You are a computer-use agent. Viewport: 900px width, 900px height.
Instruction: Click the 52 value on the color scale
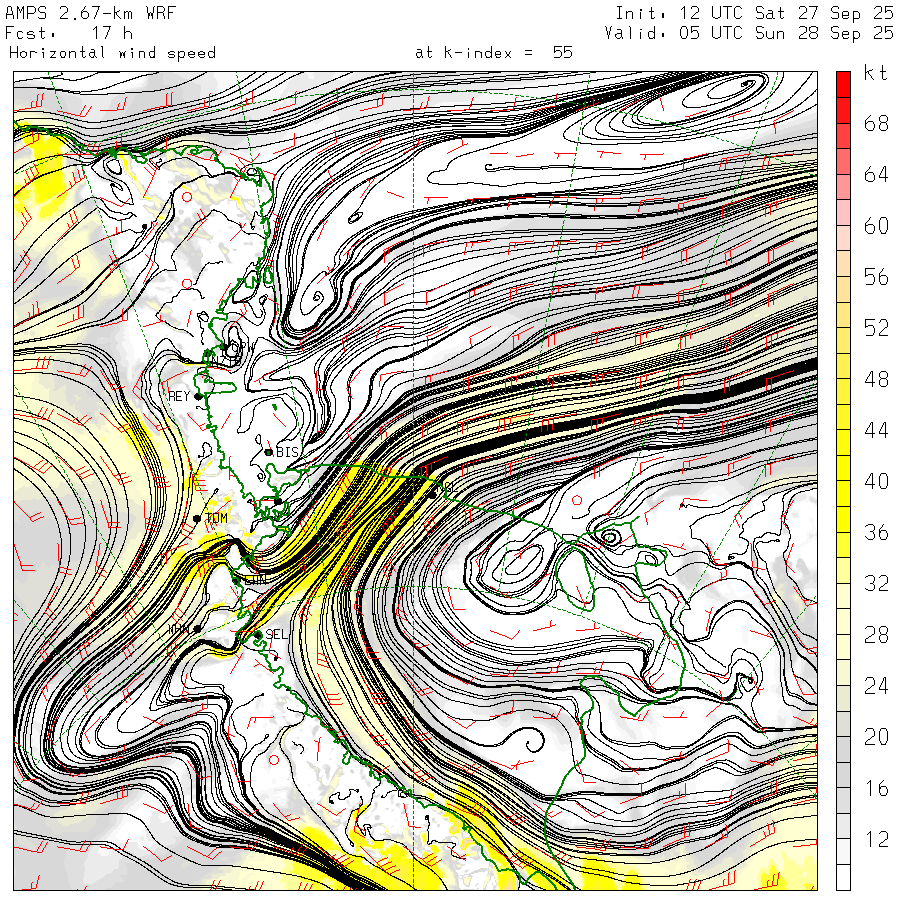[x=876, y=328]
